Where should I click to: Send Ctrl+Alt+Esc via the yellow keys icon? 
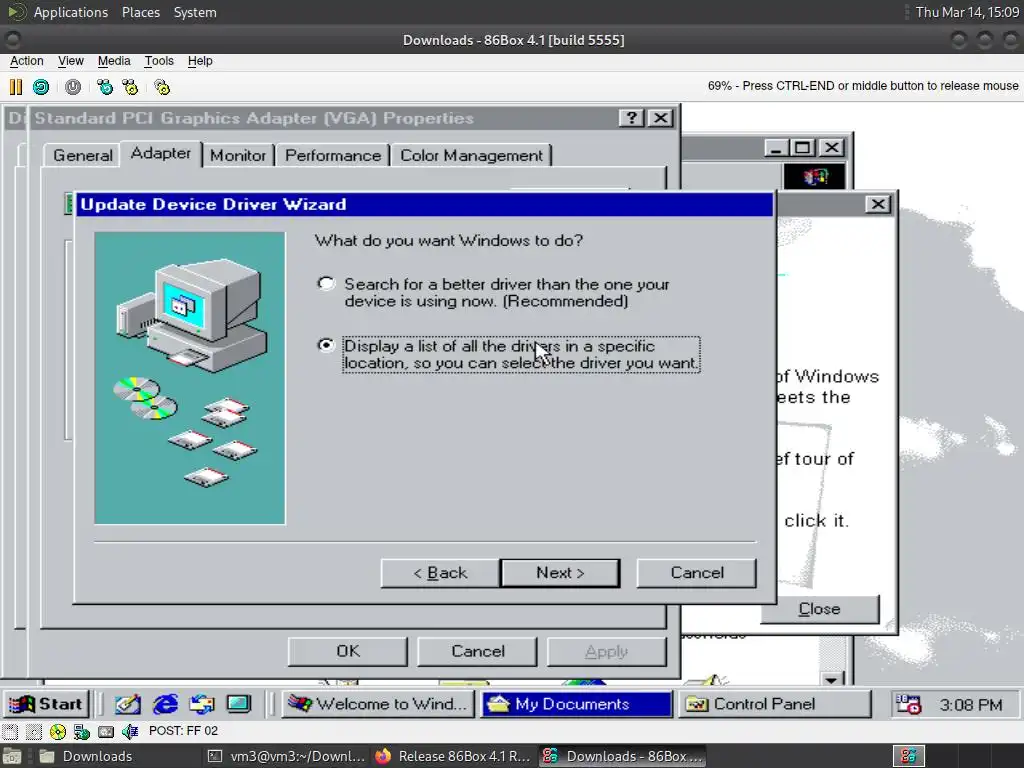coord(131,87)
